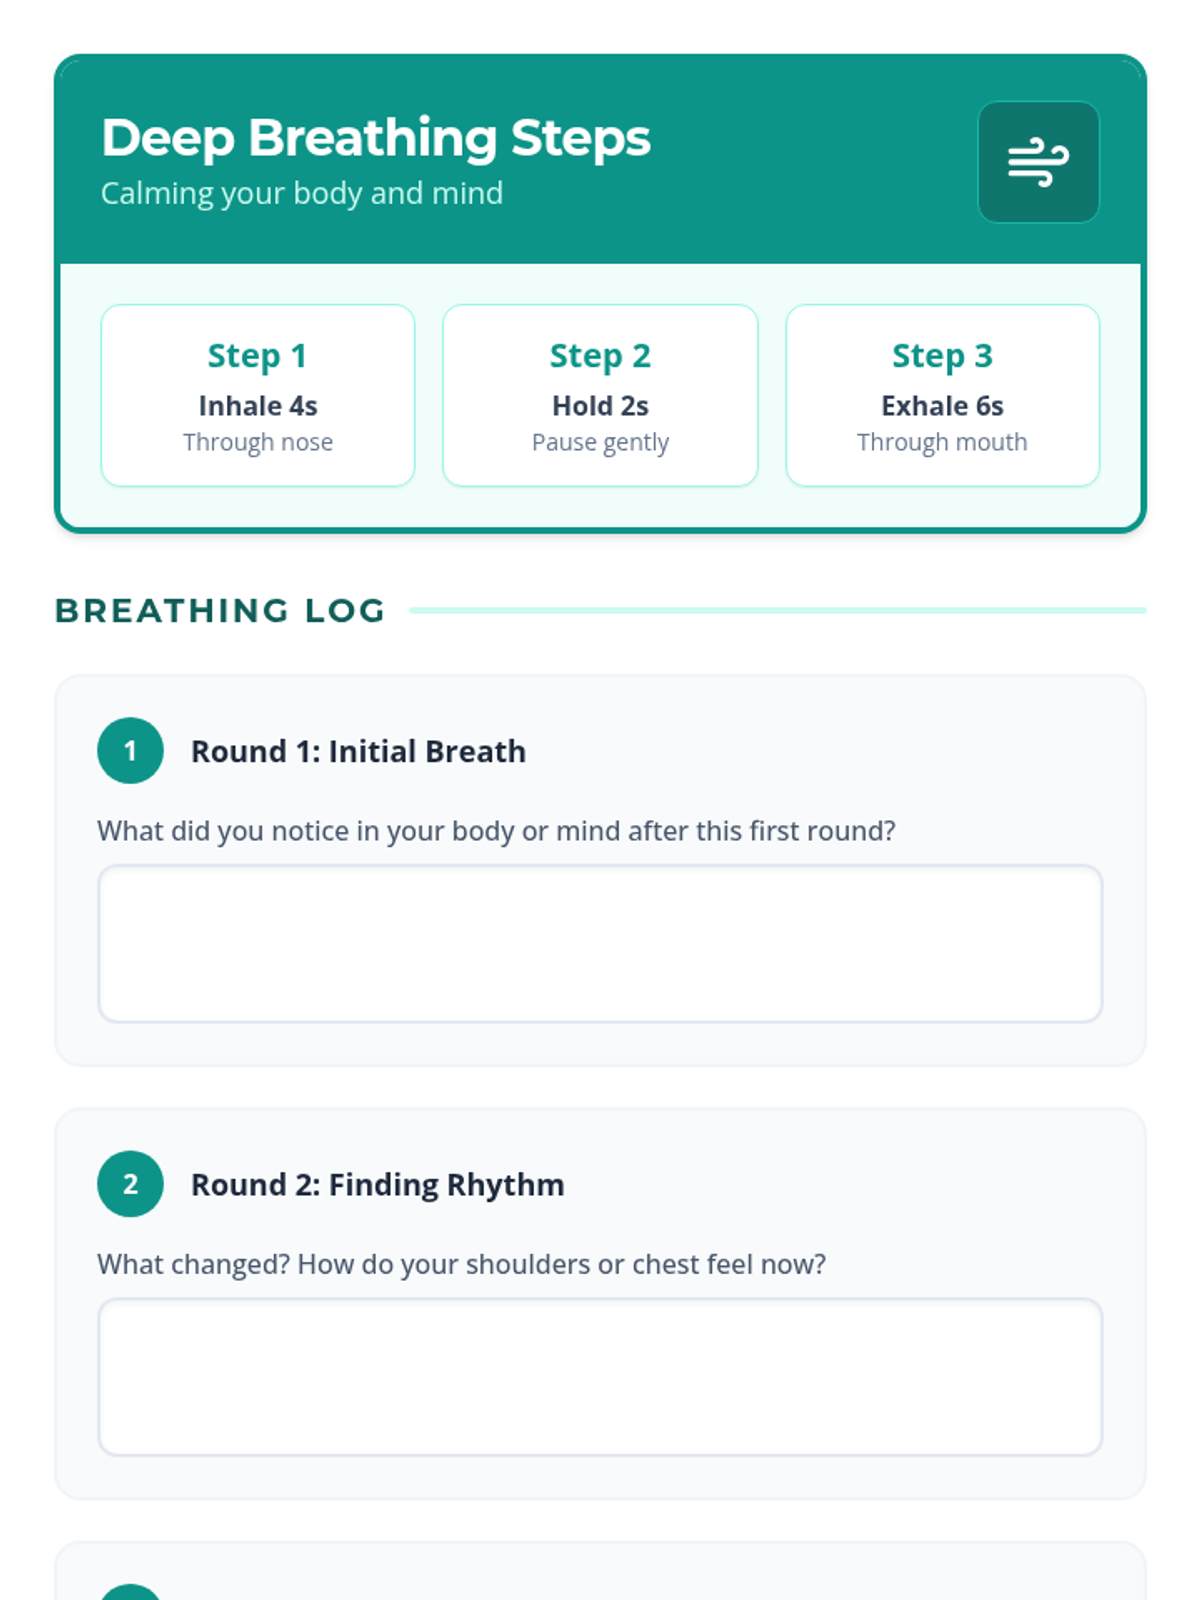Click the 'Breathing Log' section heading
Screen dimensions: 1200x1600
220,610
